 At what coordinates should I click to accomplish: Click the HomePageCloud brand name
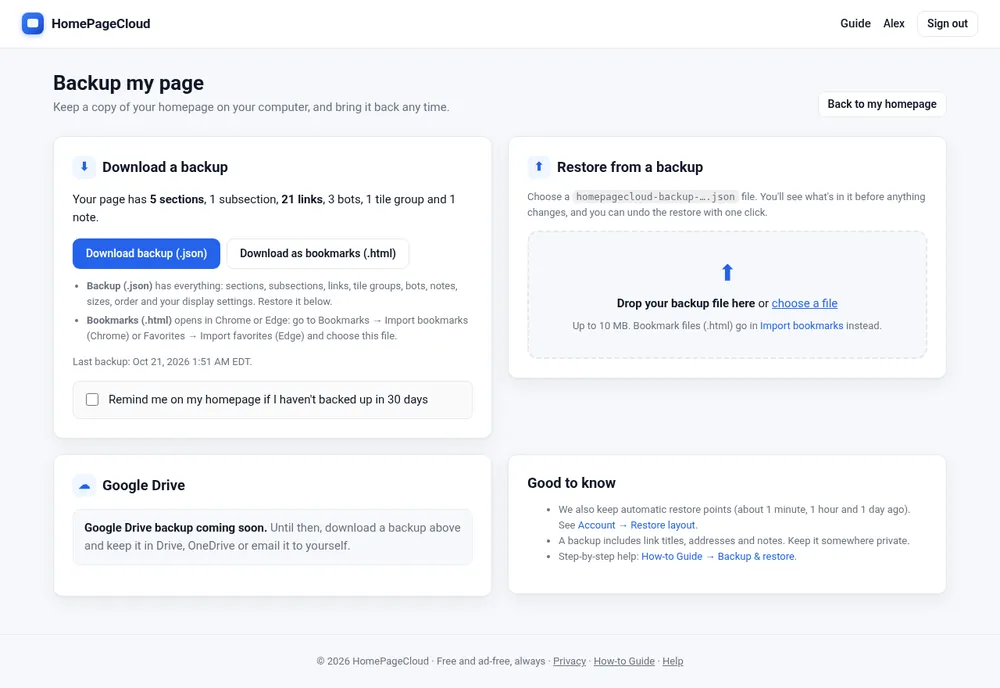[x=101, y=24]
